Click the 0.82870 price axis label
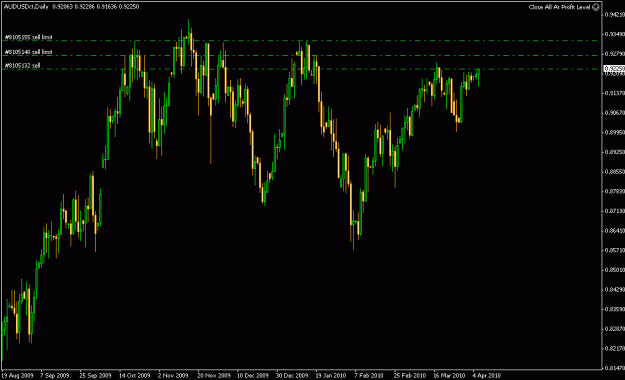The height and width of the screenshot is (380, 625). [x=615, y=329]
